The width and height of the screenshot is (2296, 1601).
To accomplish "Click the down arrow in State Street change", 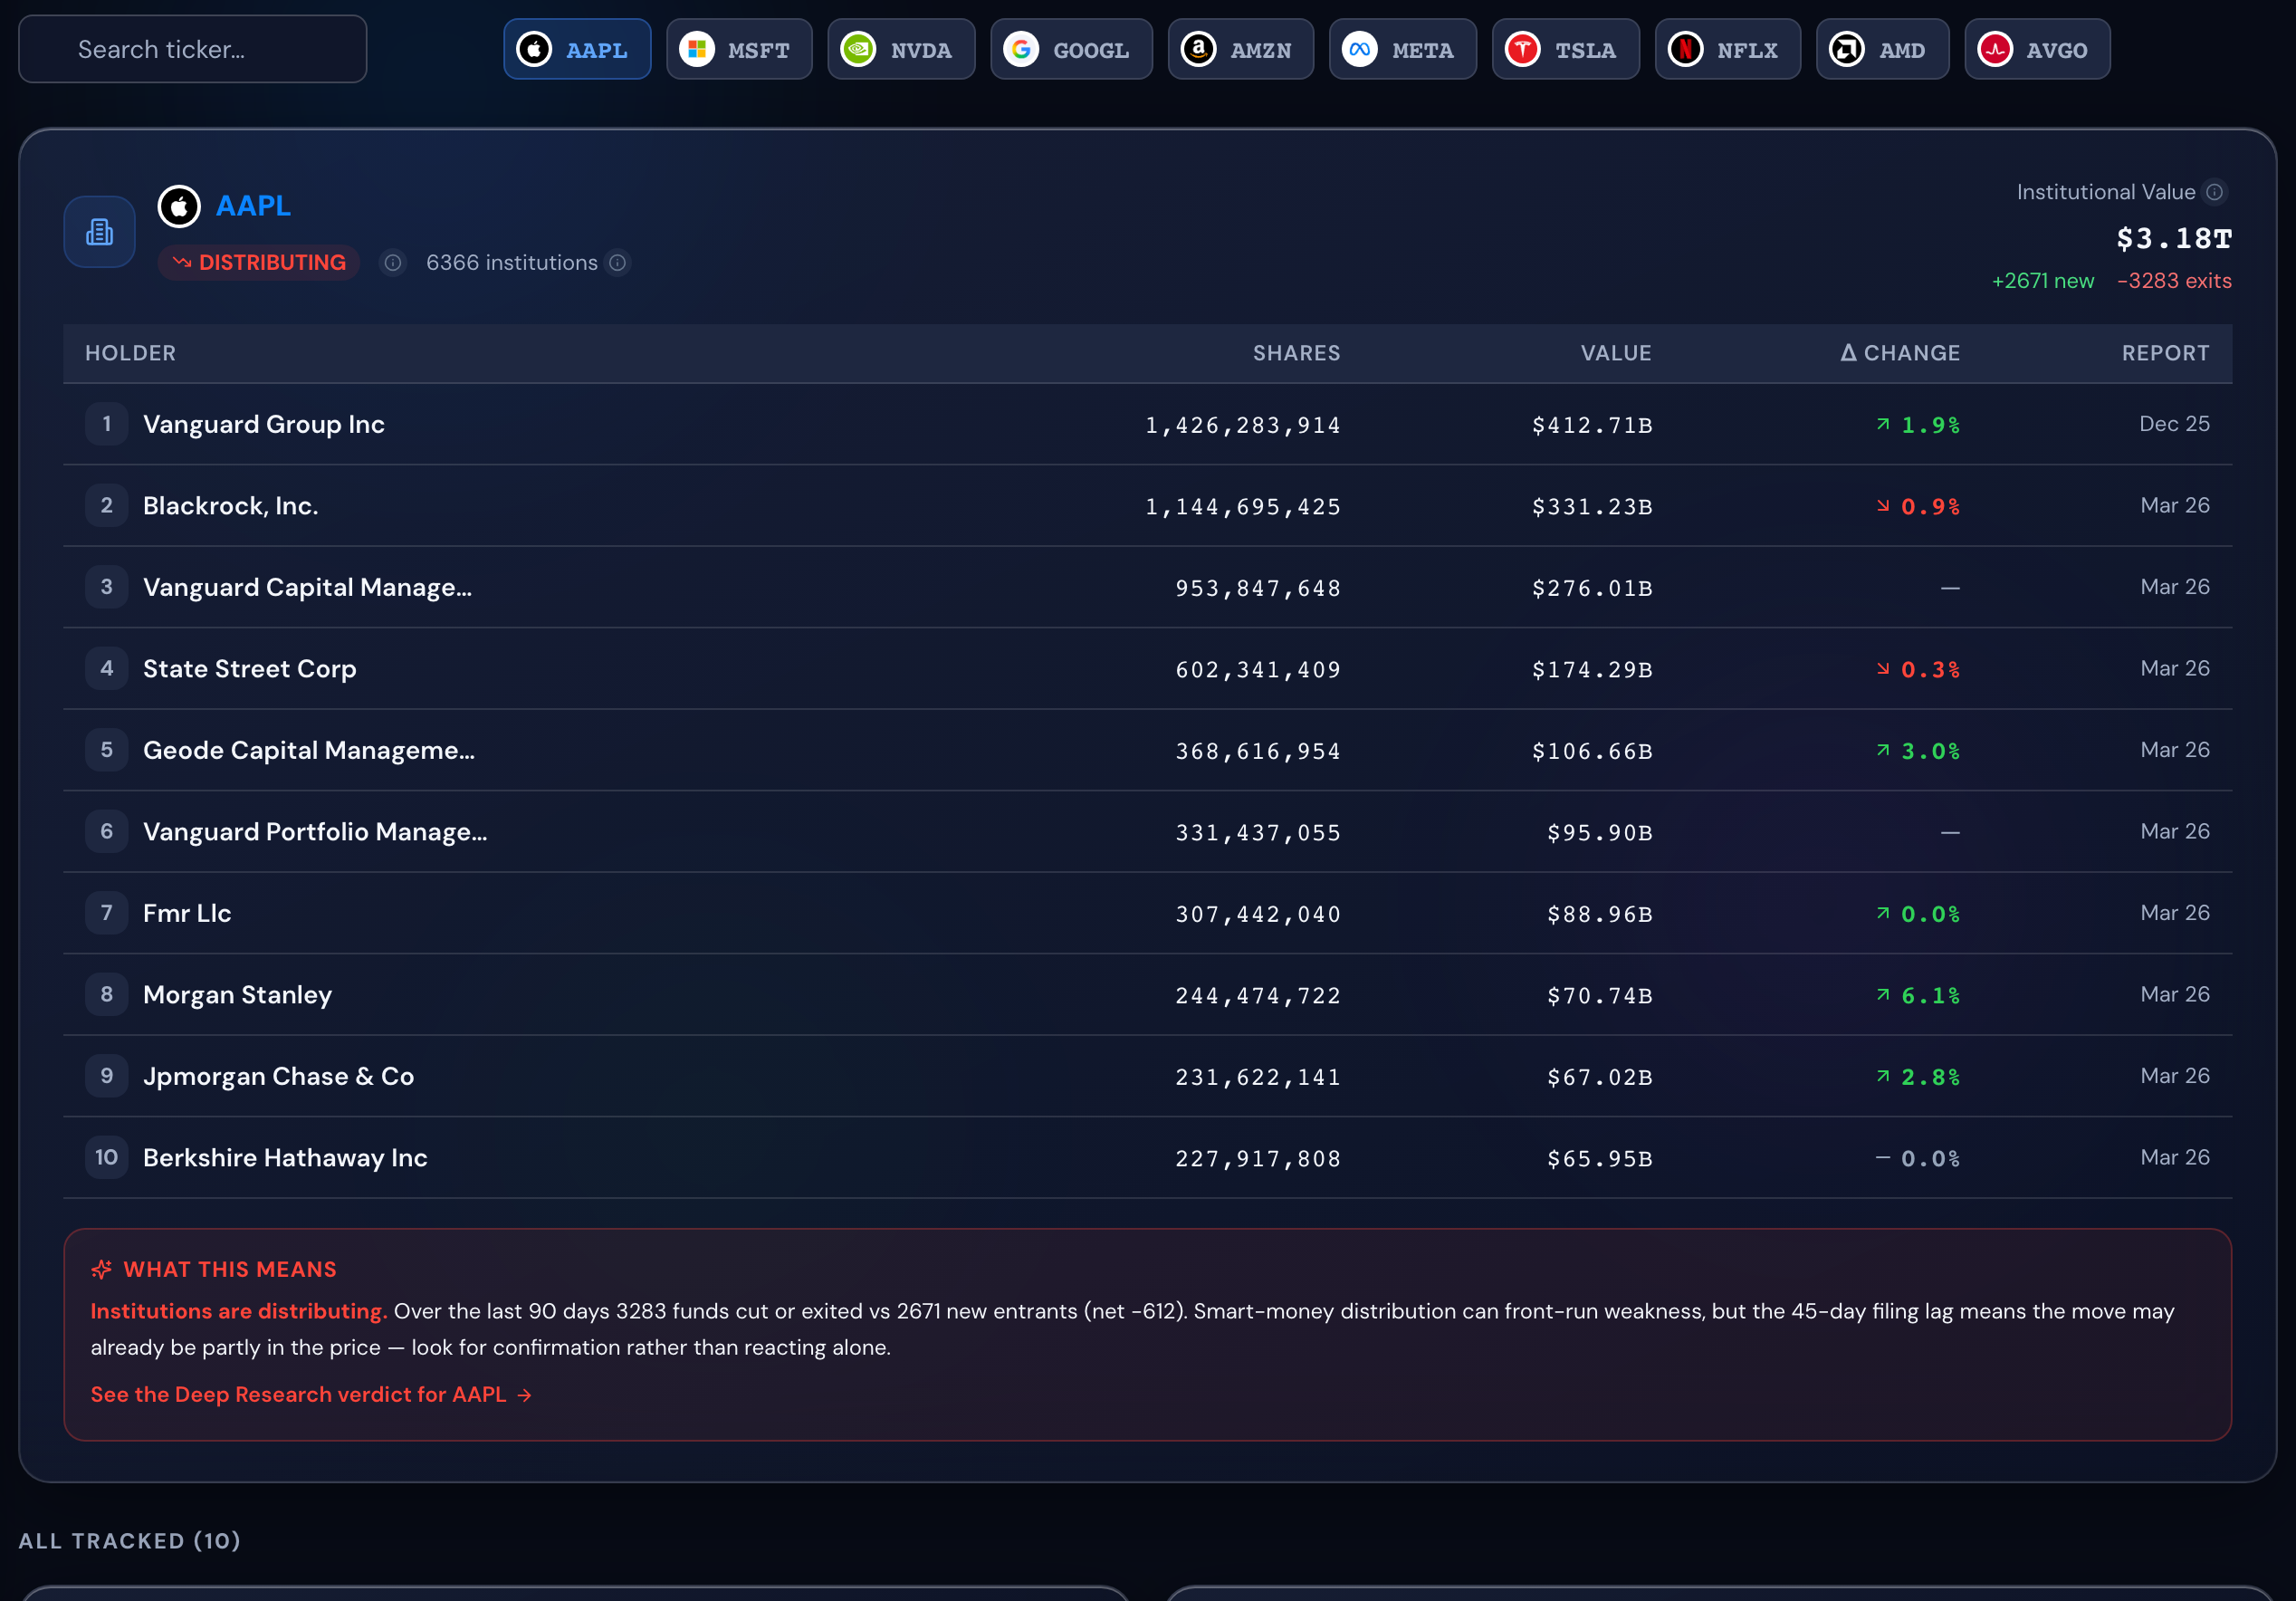I will point(1883,669).
